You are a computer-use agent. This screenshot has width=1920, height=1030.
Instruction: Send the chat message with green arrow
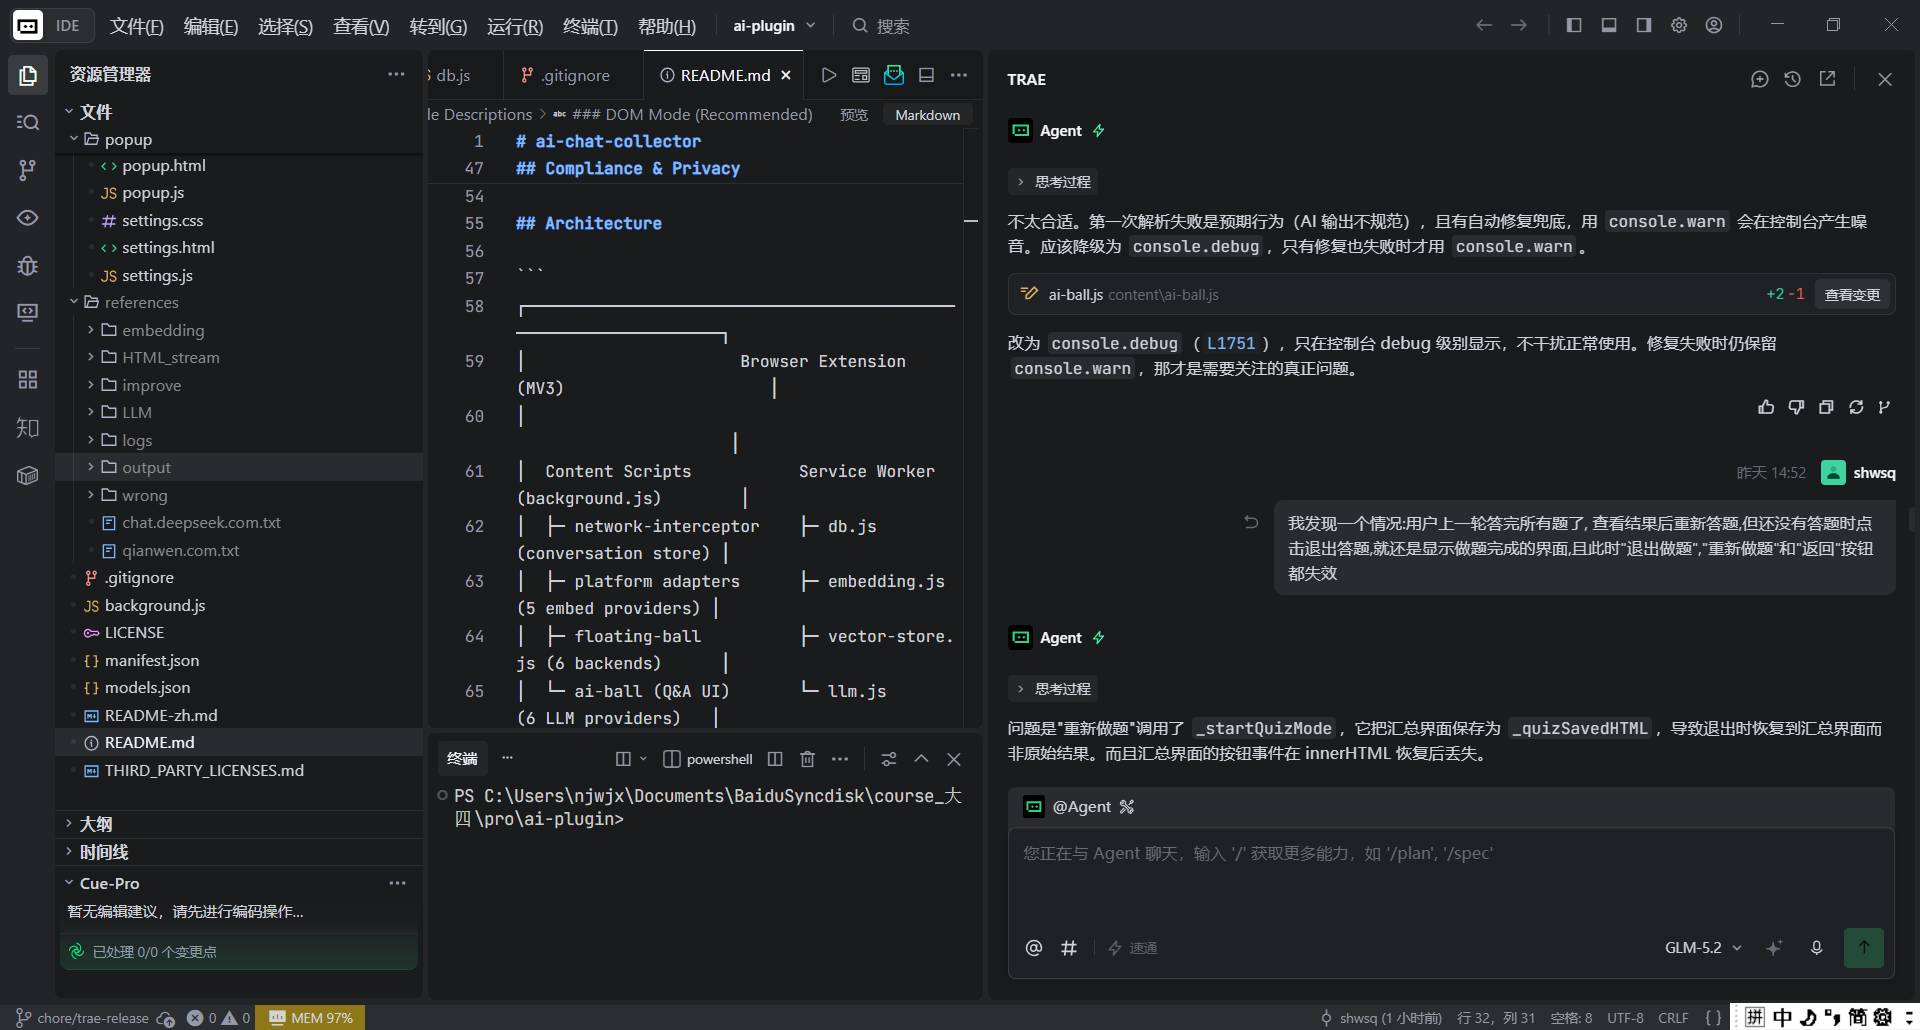pyautogui.click(x=1864, y=948)
